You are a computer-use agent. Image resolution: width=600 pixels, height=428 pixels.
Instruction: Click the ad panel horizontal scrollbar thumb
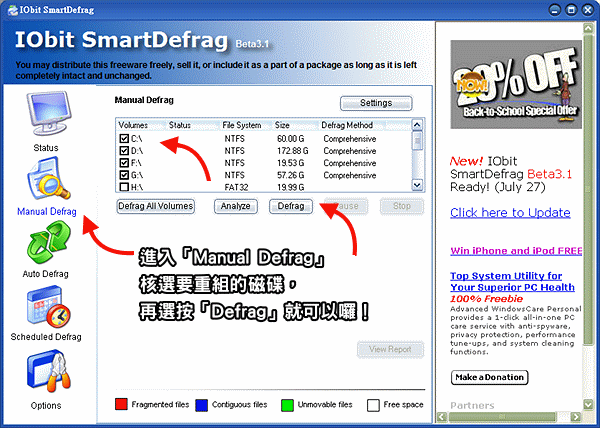point(502,417)
